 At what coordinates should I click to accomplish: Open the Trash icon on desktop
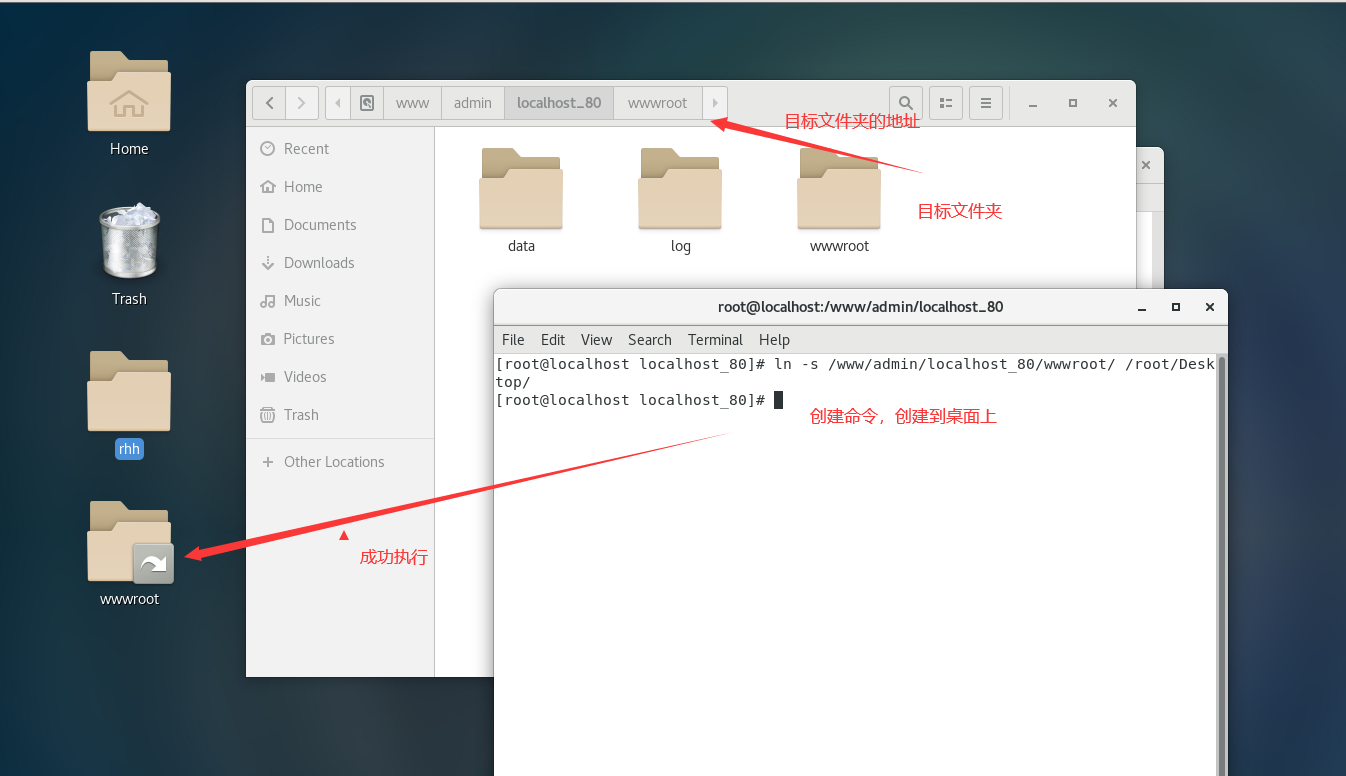point(129,243)
